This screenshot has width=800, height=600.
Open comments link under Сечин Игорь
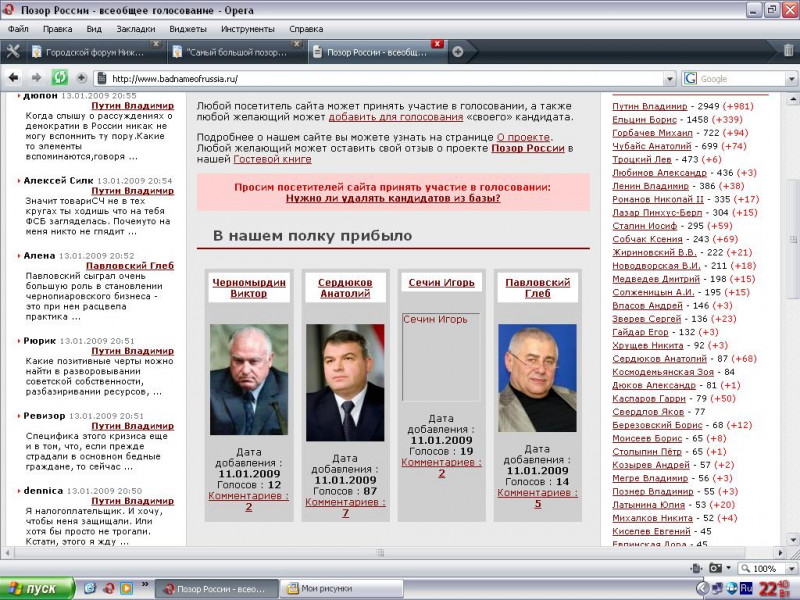click(x=441, y=468)
